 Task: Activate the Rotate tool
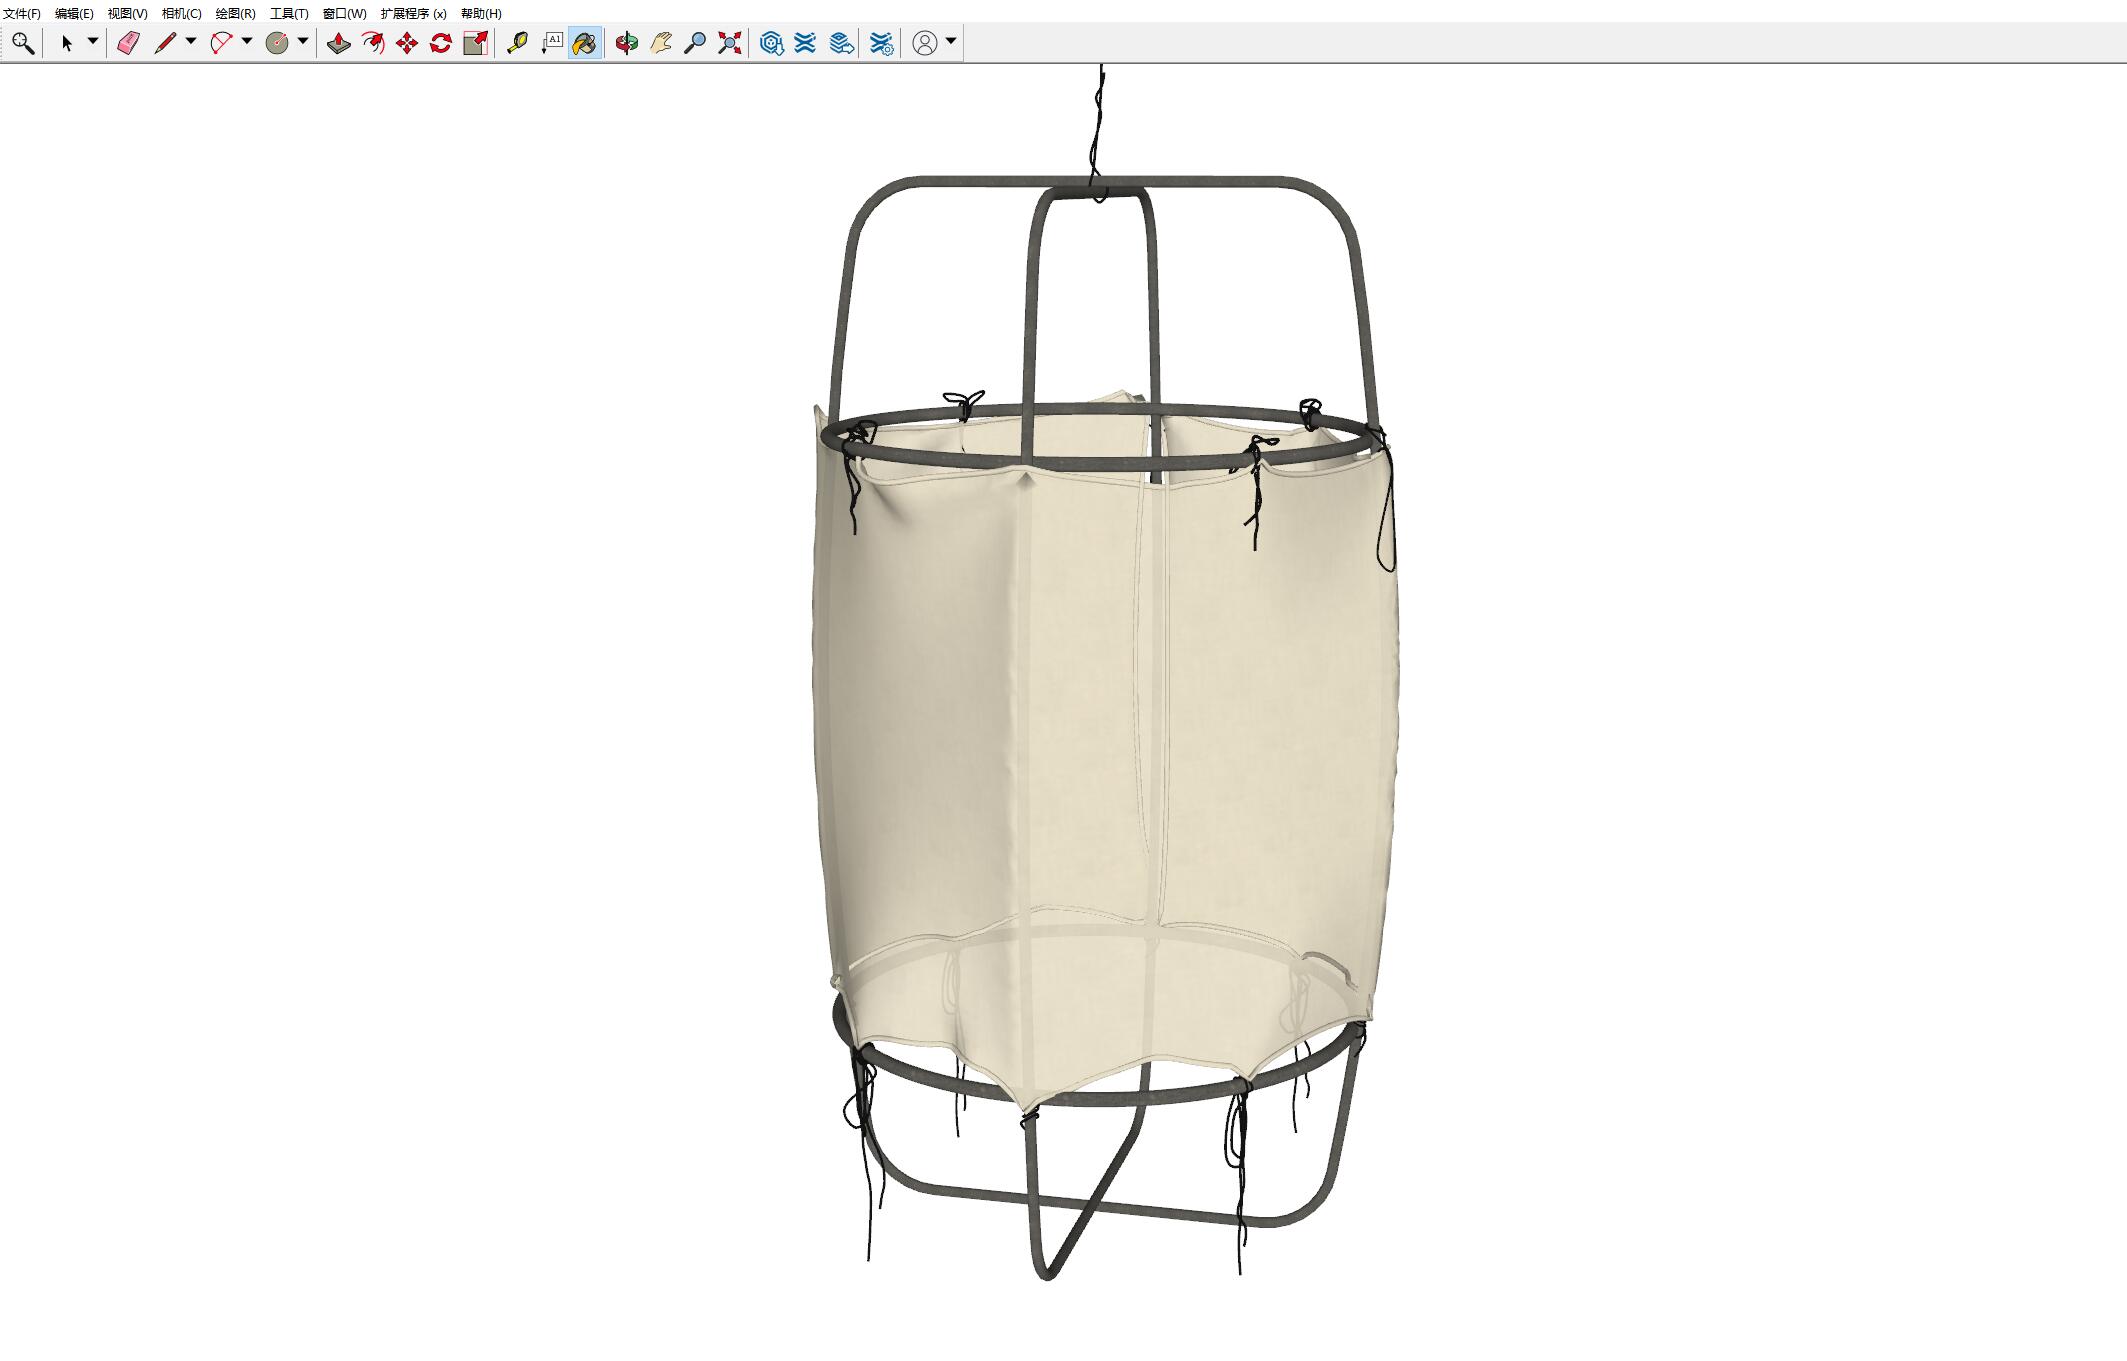pos(441,43)
